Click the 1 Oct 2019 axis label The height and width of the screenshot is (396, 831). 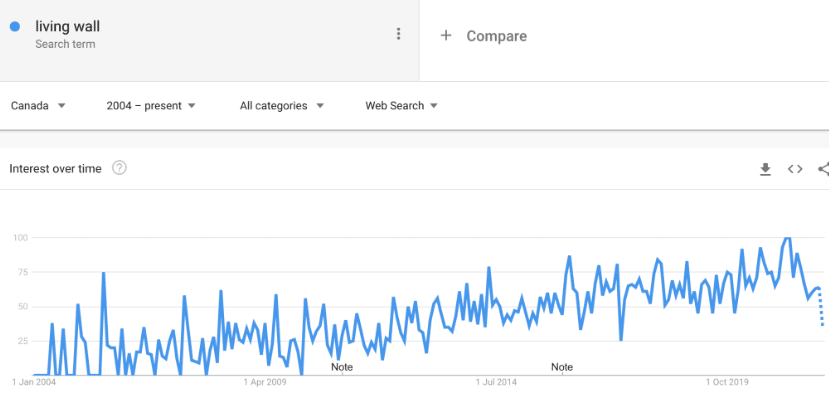tap(727, 382)
